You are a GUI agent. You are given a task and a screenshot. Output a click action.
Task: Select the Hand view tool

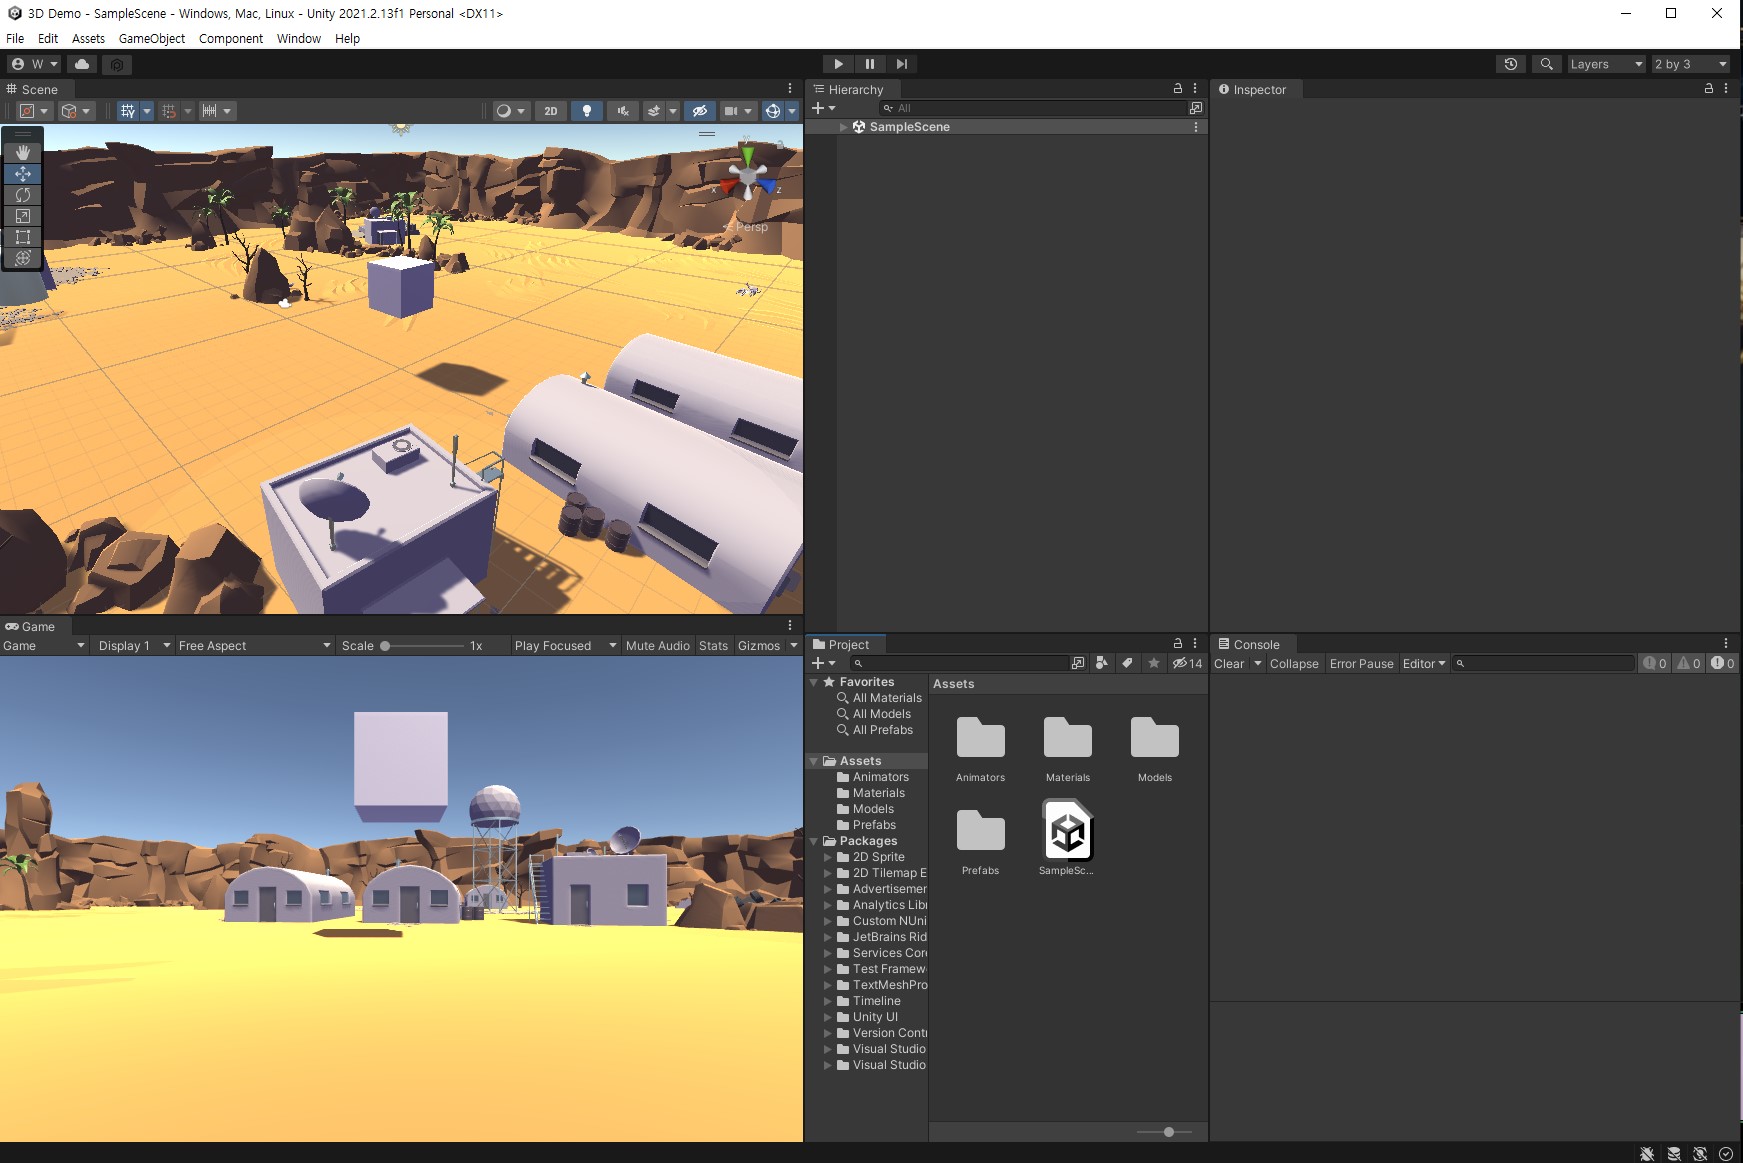coord(22,153)
